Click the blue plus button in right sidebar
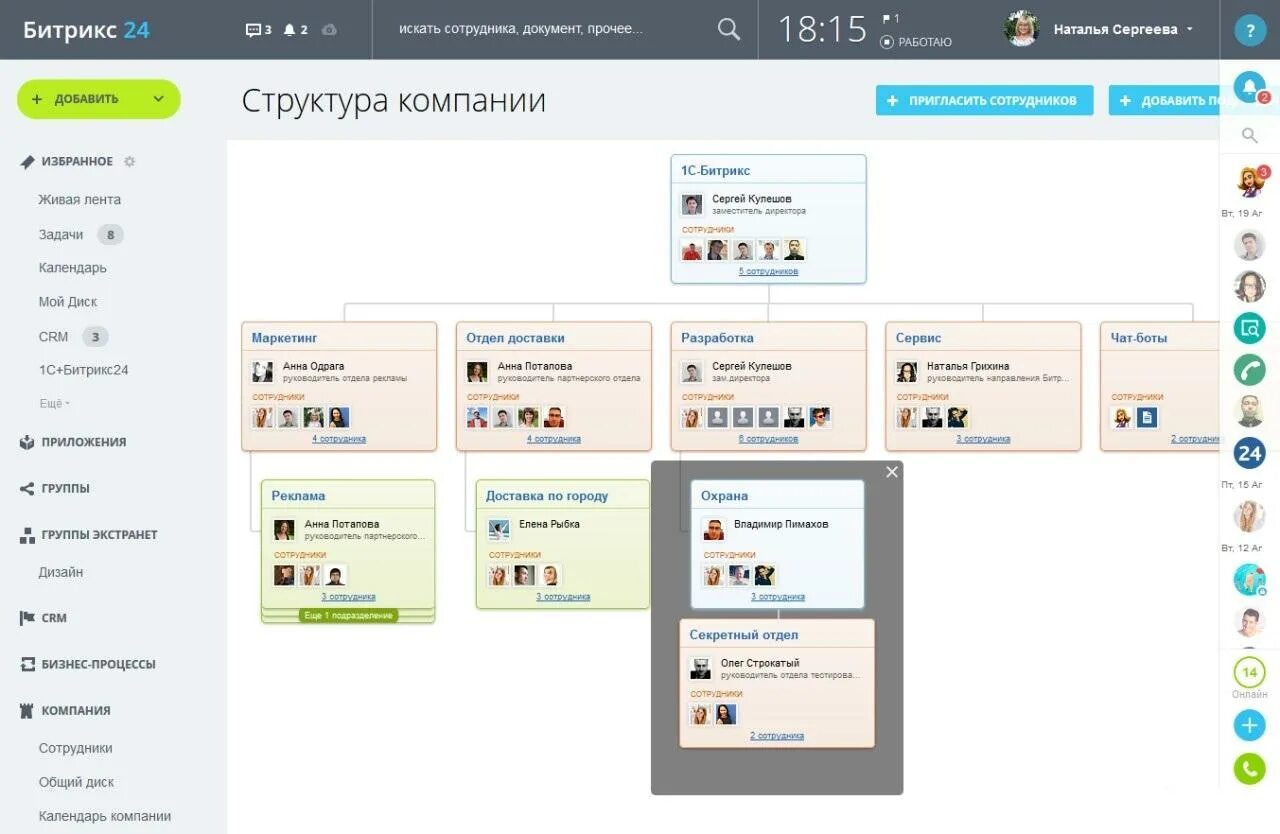The width and height of the screenshot is (1280, 834). 1250,725
